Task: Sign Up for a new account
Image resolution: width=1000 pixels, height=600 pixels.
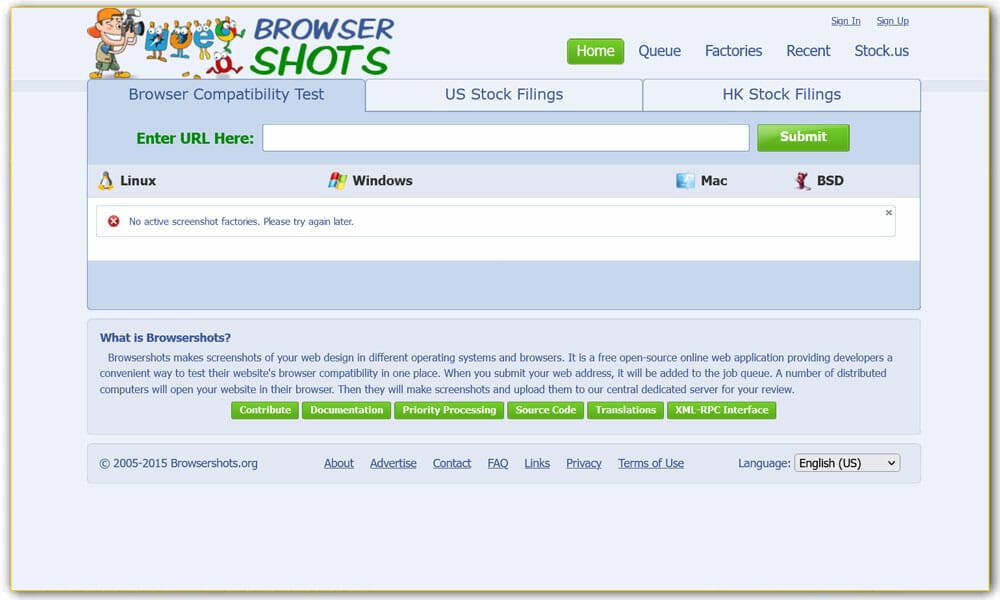Action: point(892,20)
